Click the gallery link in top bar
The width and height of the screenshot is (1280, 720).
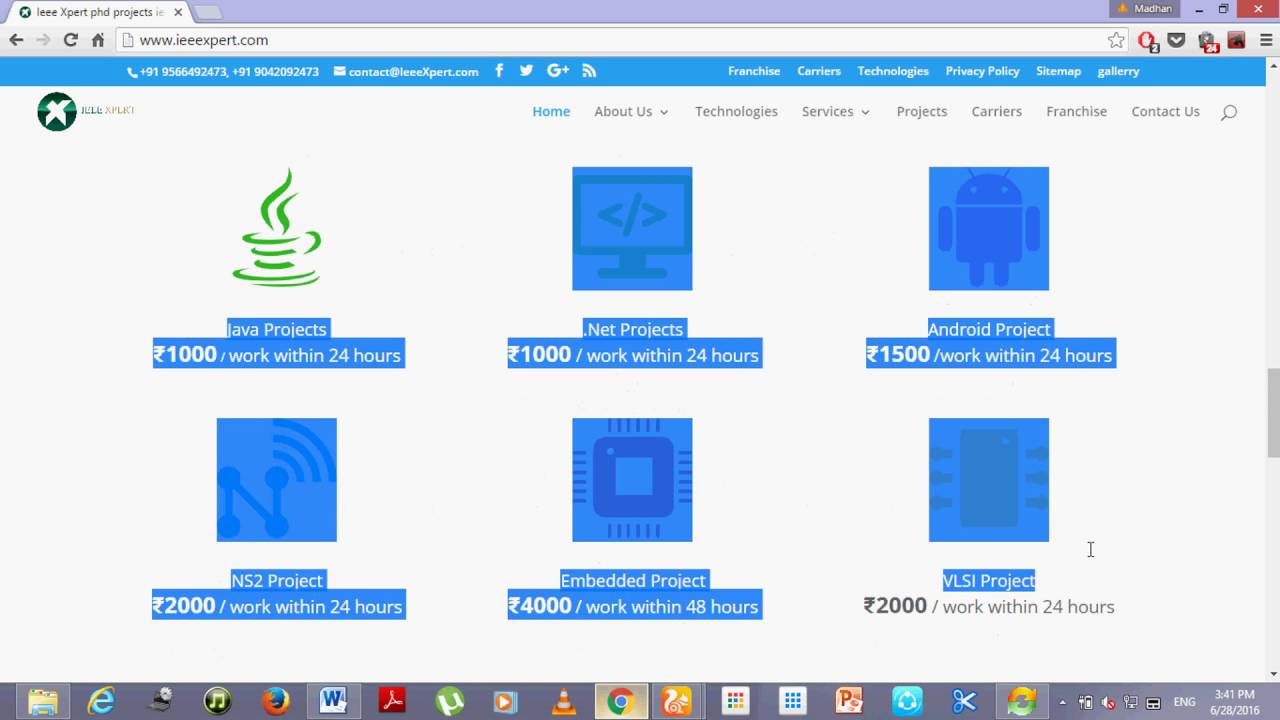click(1118, 71)
